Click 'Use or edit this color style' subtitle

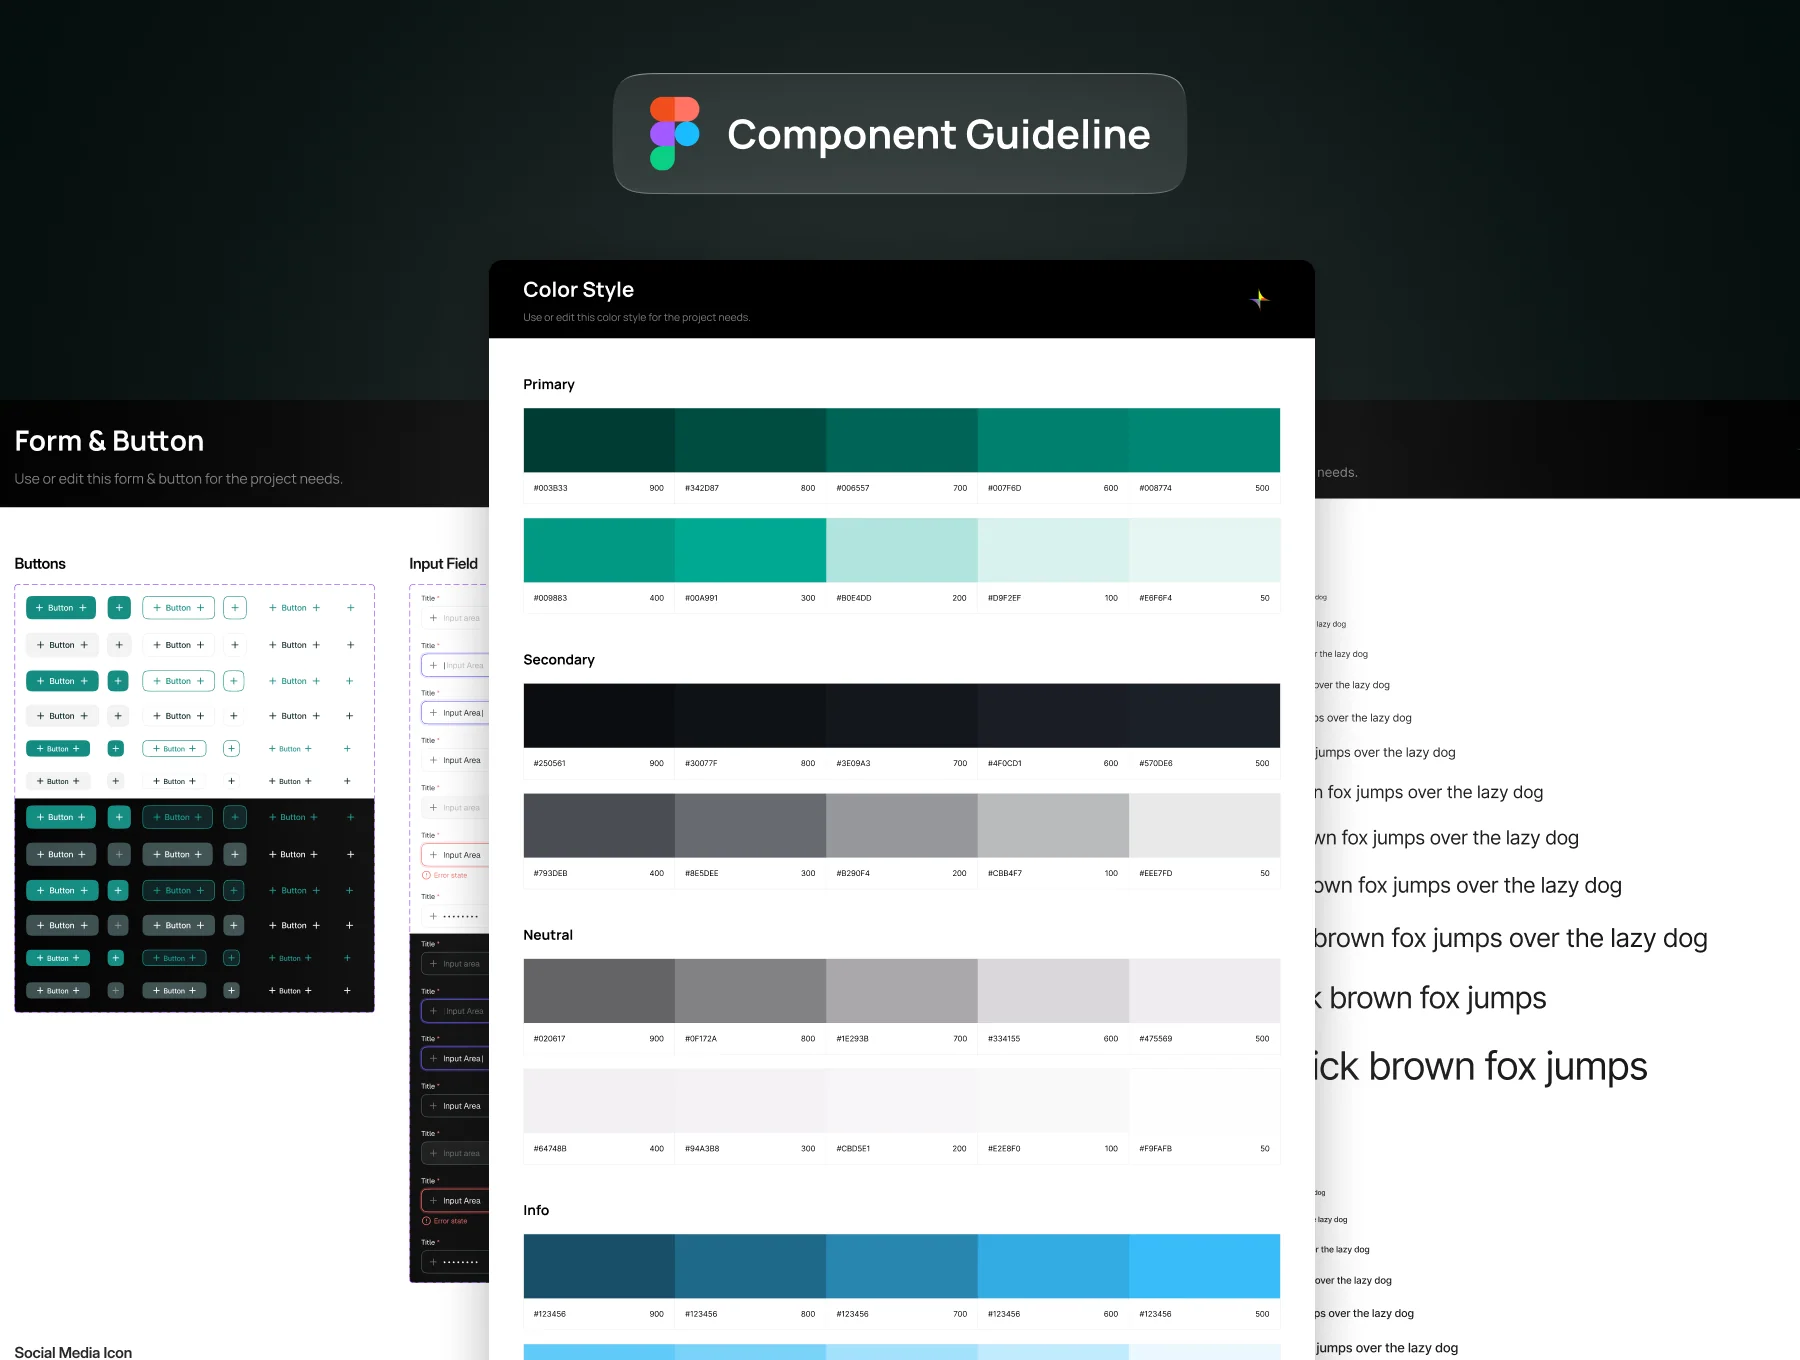(636, 318)
